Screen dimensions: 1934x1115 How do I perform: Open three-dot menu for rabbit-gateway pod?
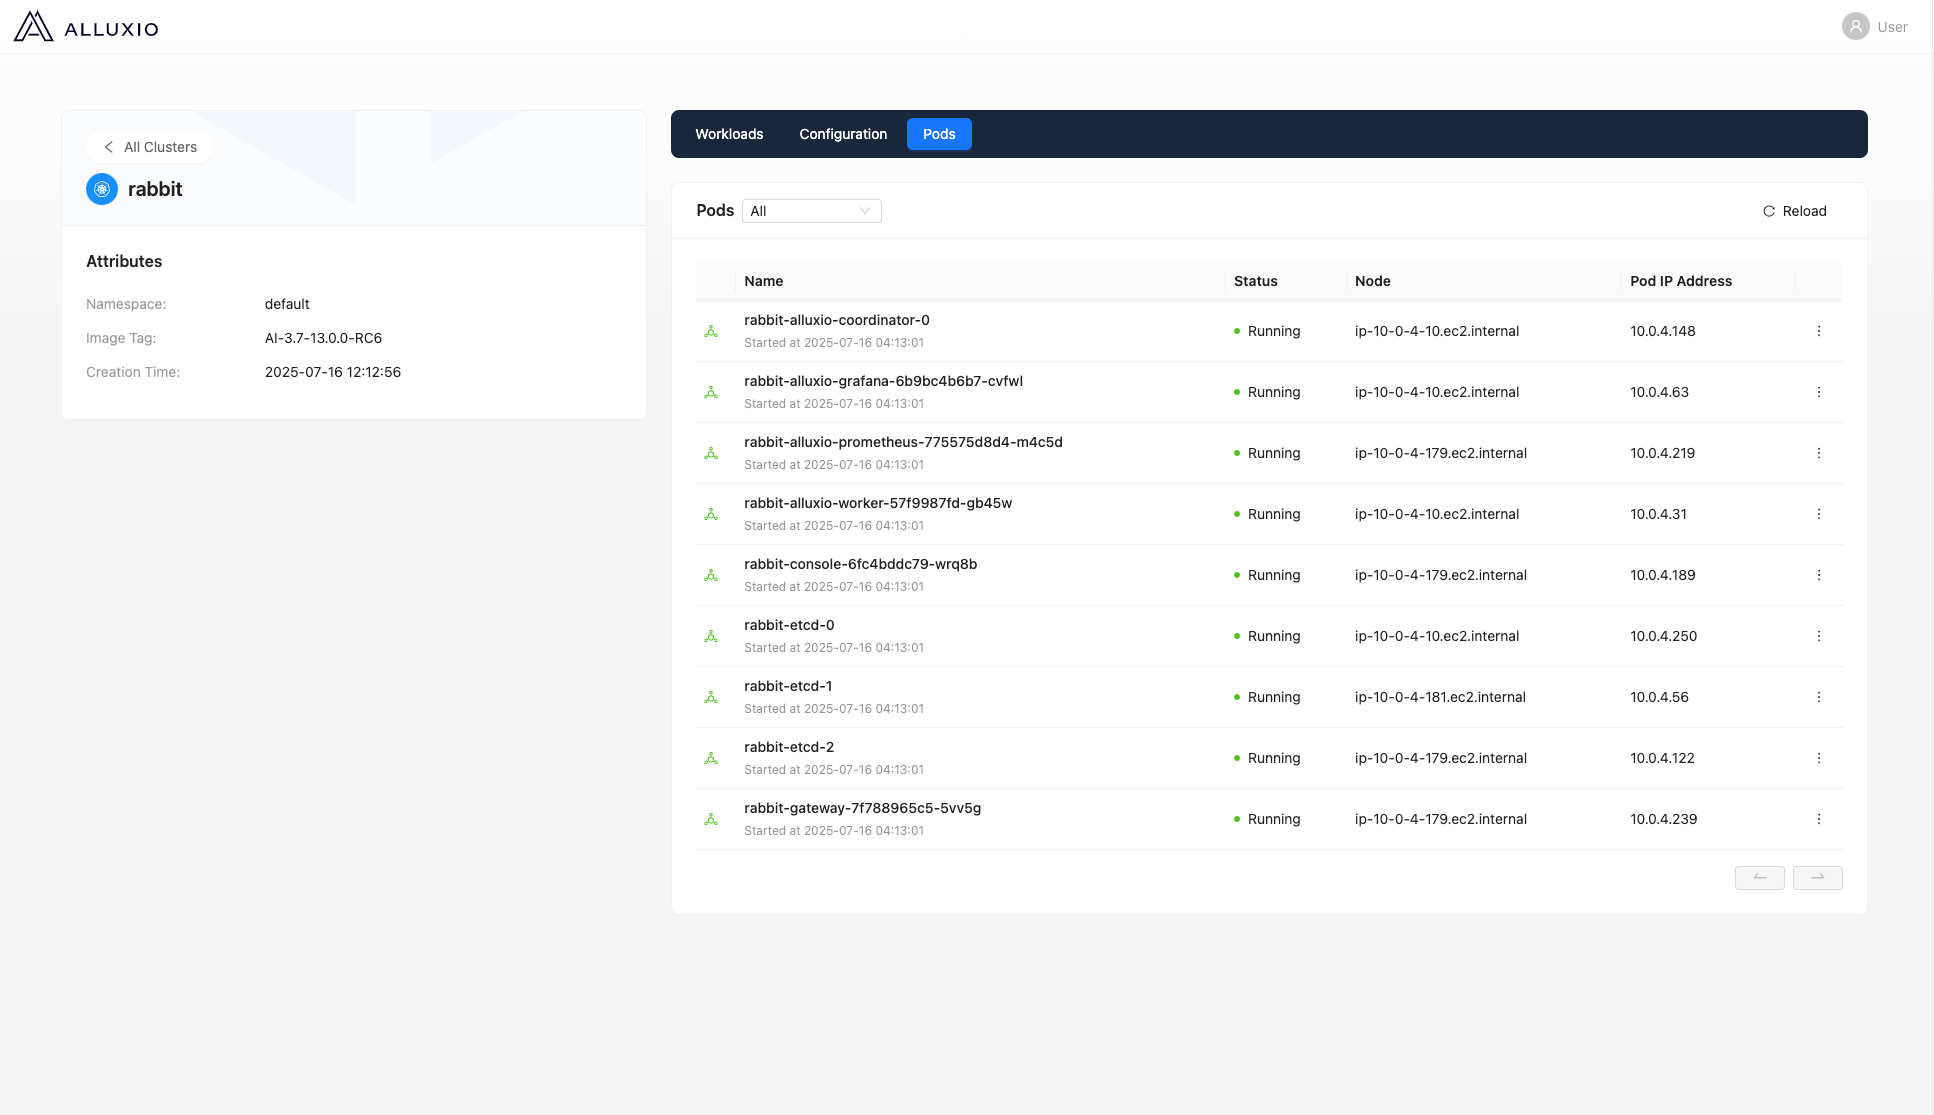tap(1818, 819)
